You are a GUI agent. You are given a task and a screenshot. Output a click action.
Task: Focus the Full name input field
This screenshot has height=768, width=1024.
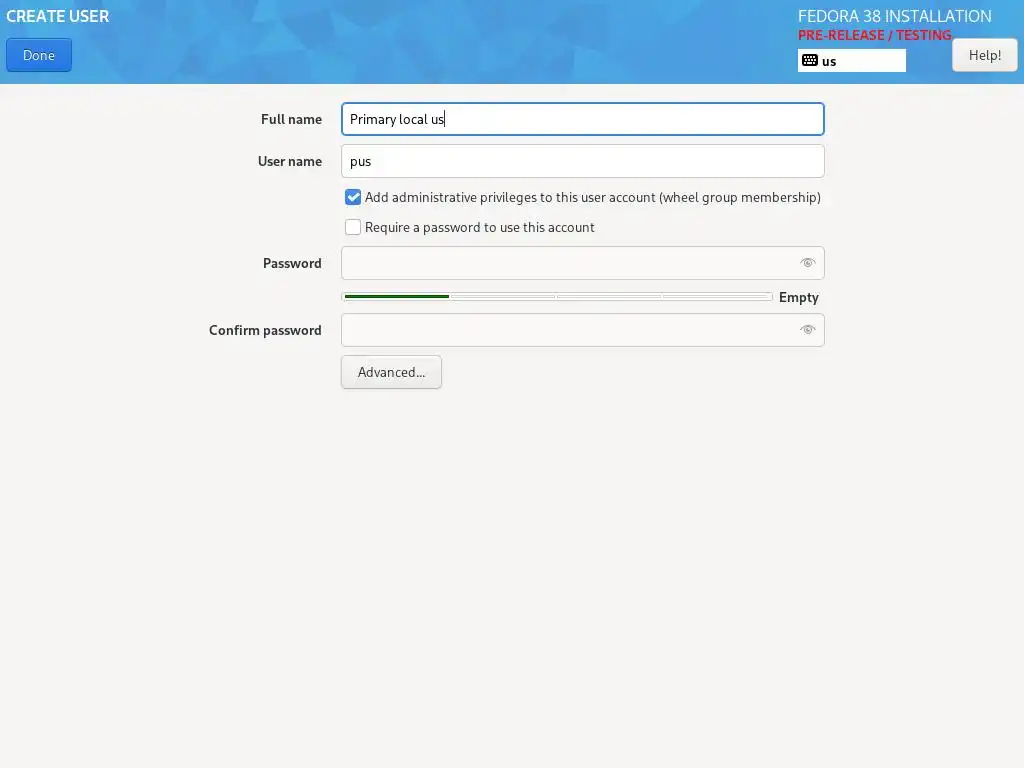pyautogui.click(x=583, y=119)
